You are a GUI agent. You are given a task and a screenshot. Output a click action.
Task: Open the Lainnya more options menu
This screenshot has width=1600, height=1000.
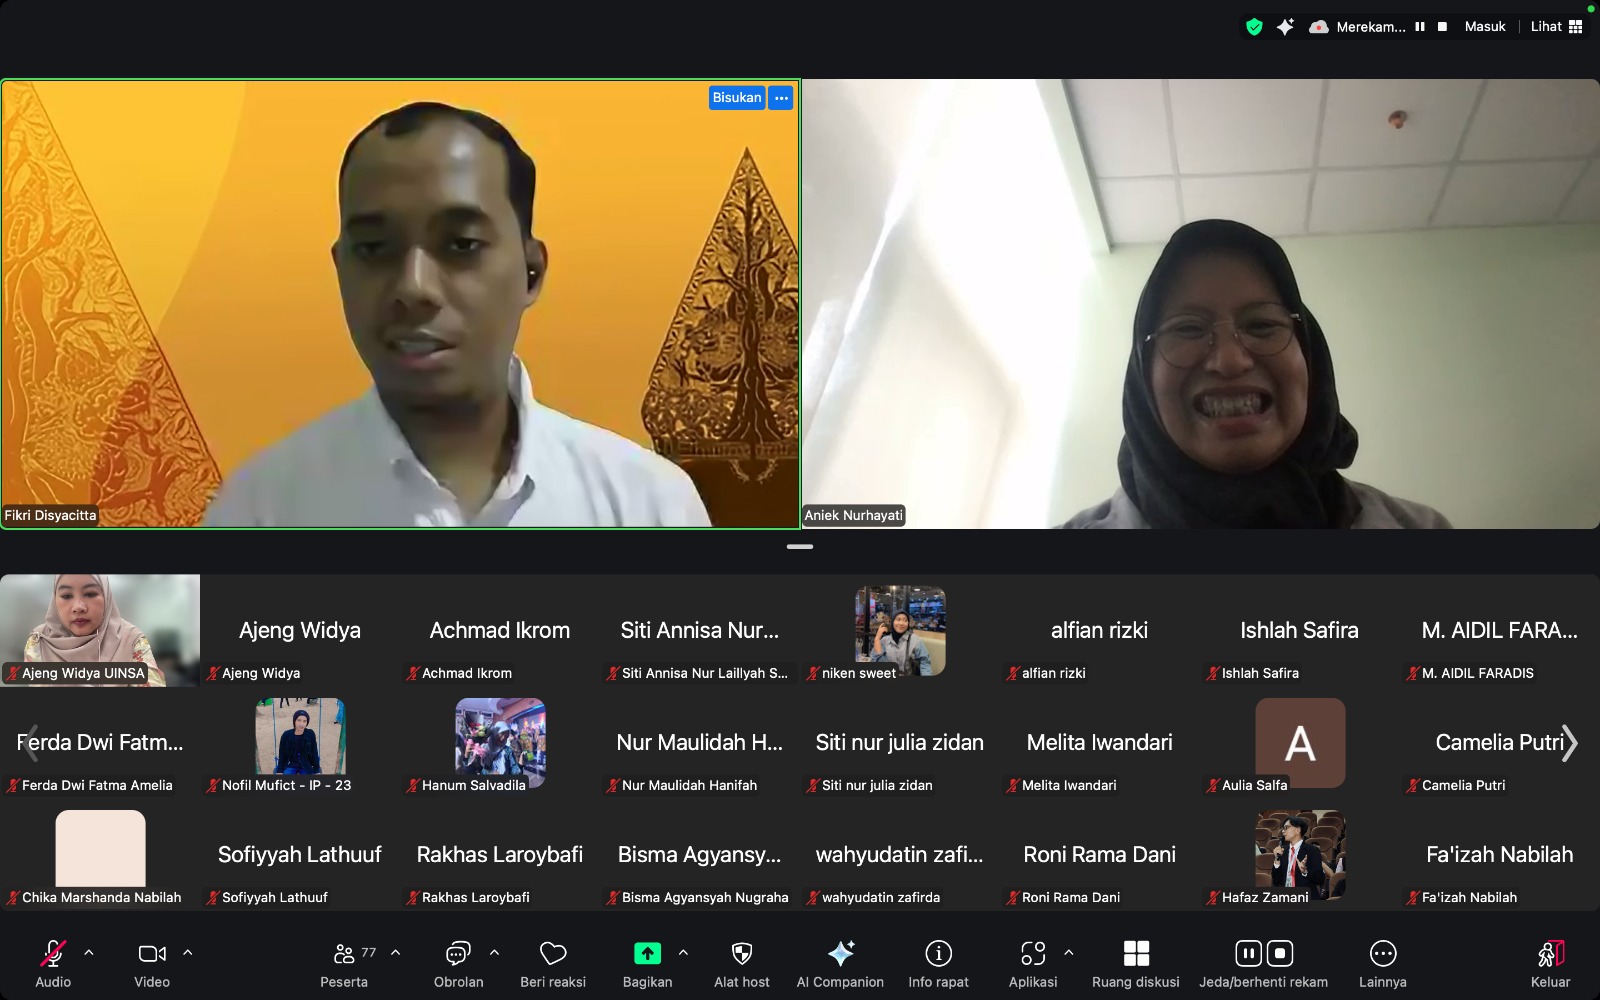(1382, 954)
